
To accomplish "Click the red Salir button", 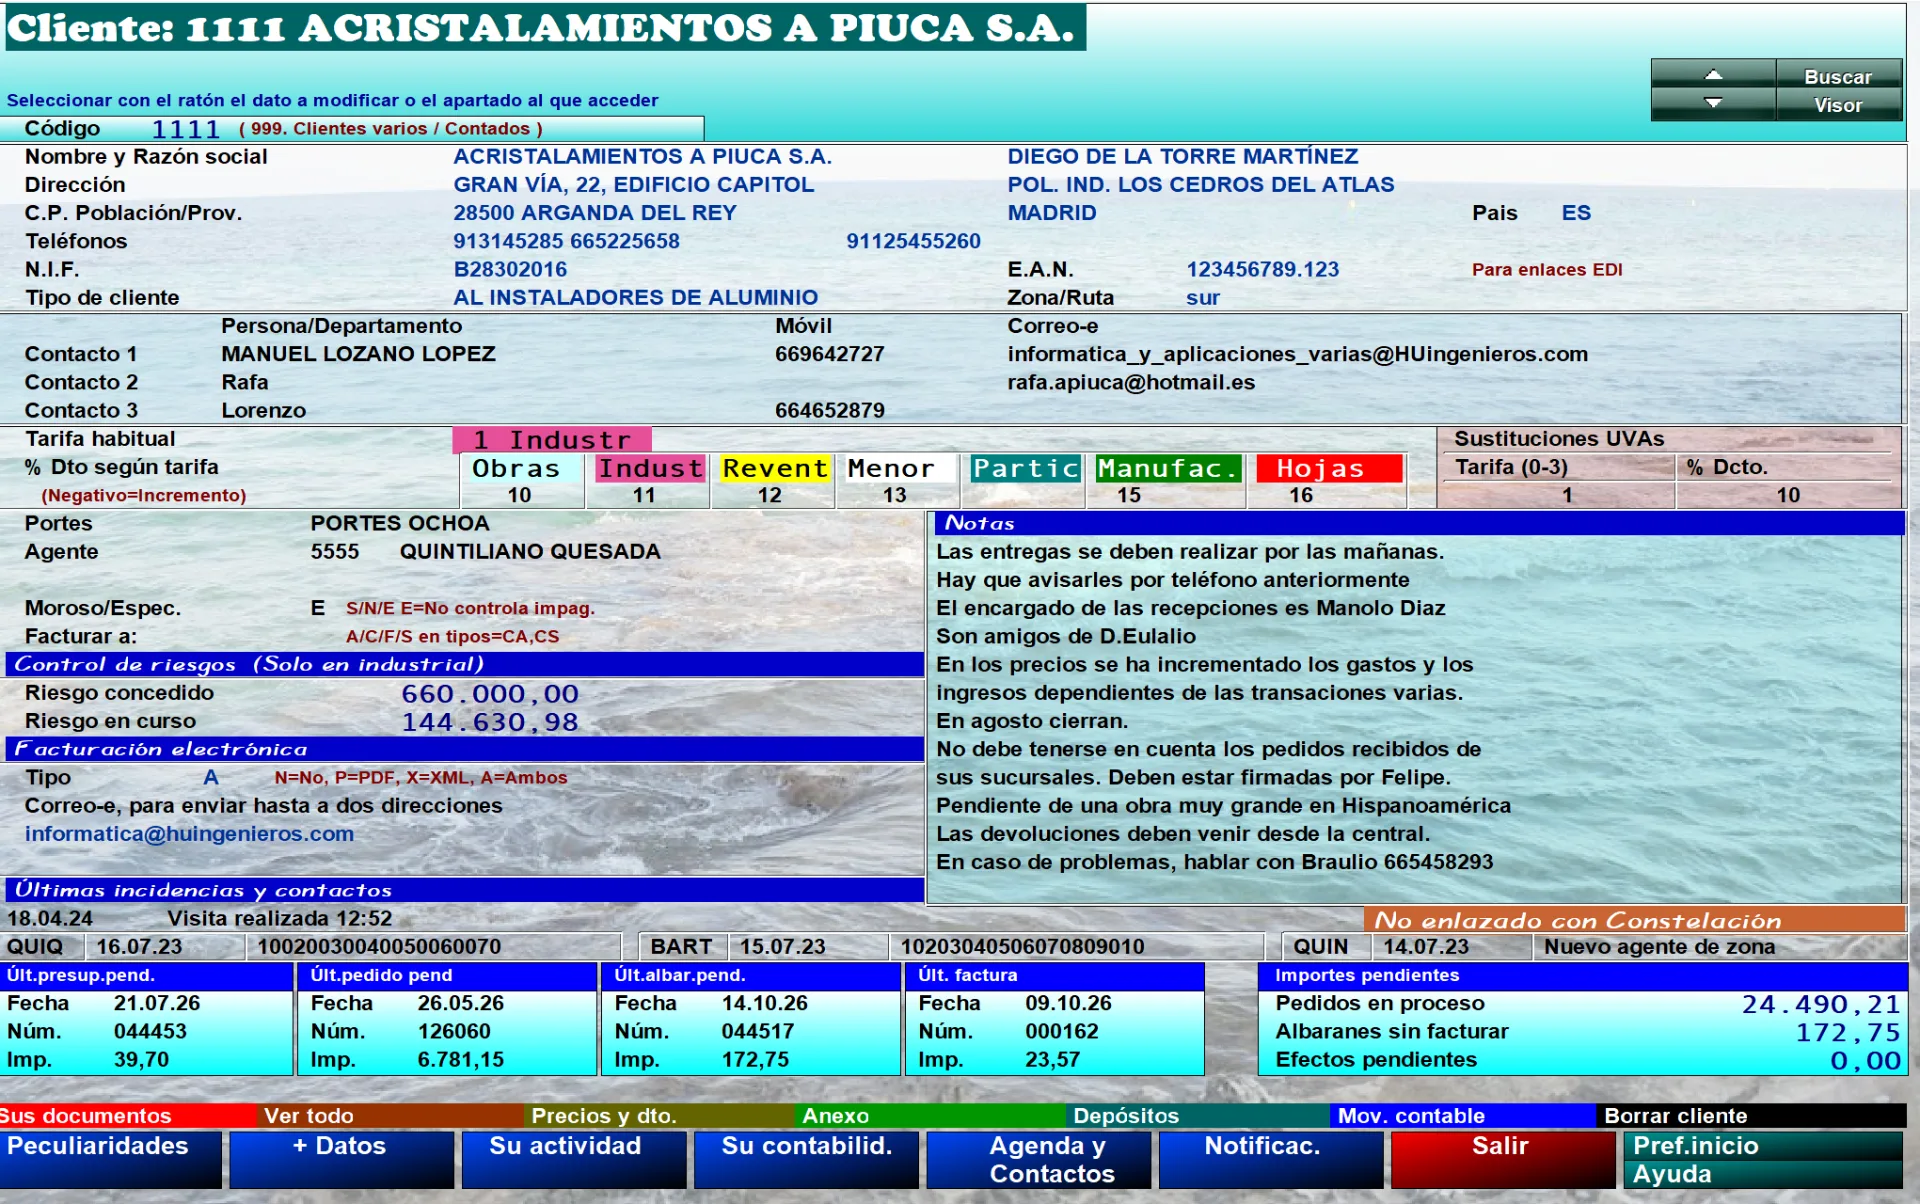I will point(1503,1159).
